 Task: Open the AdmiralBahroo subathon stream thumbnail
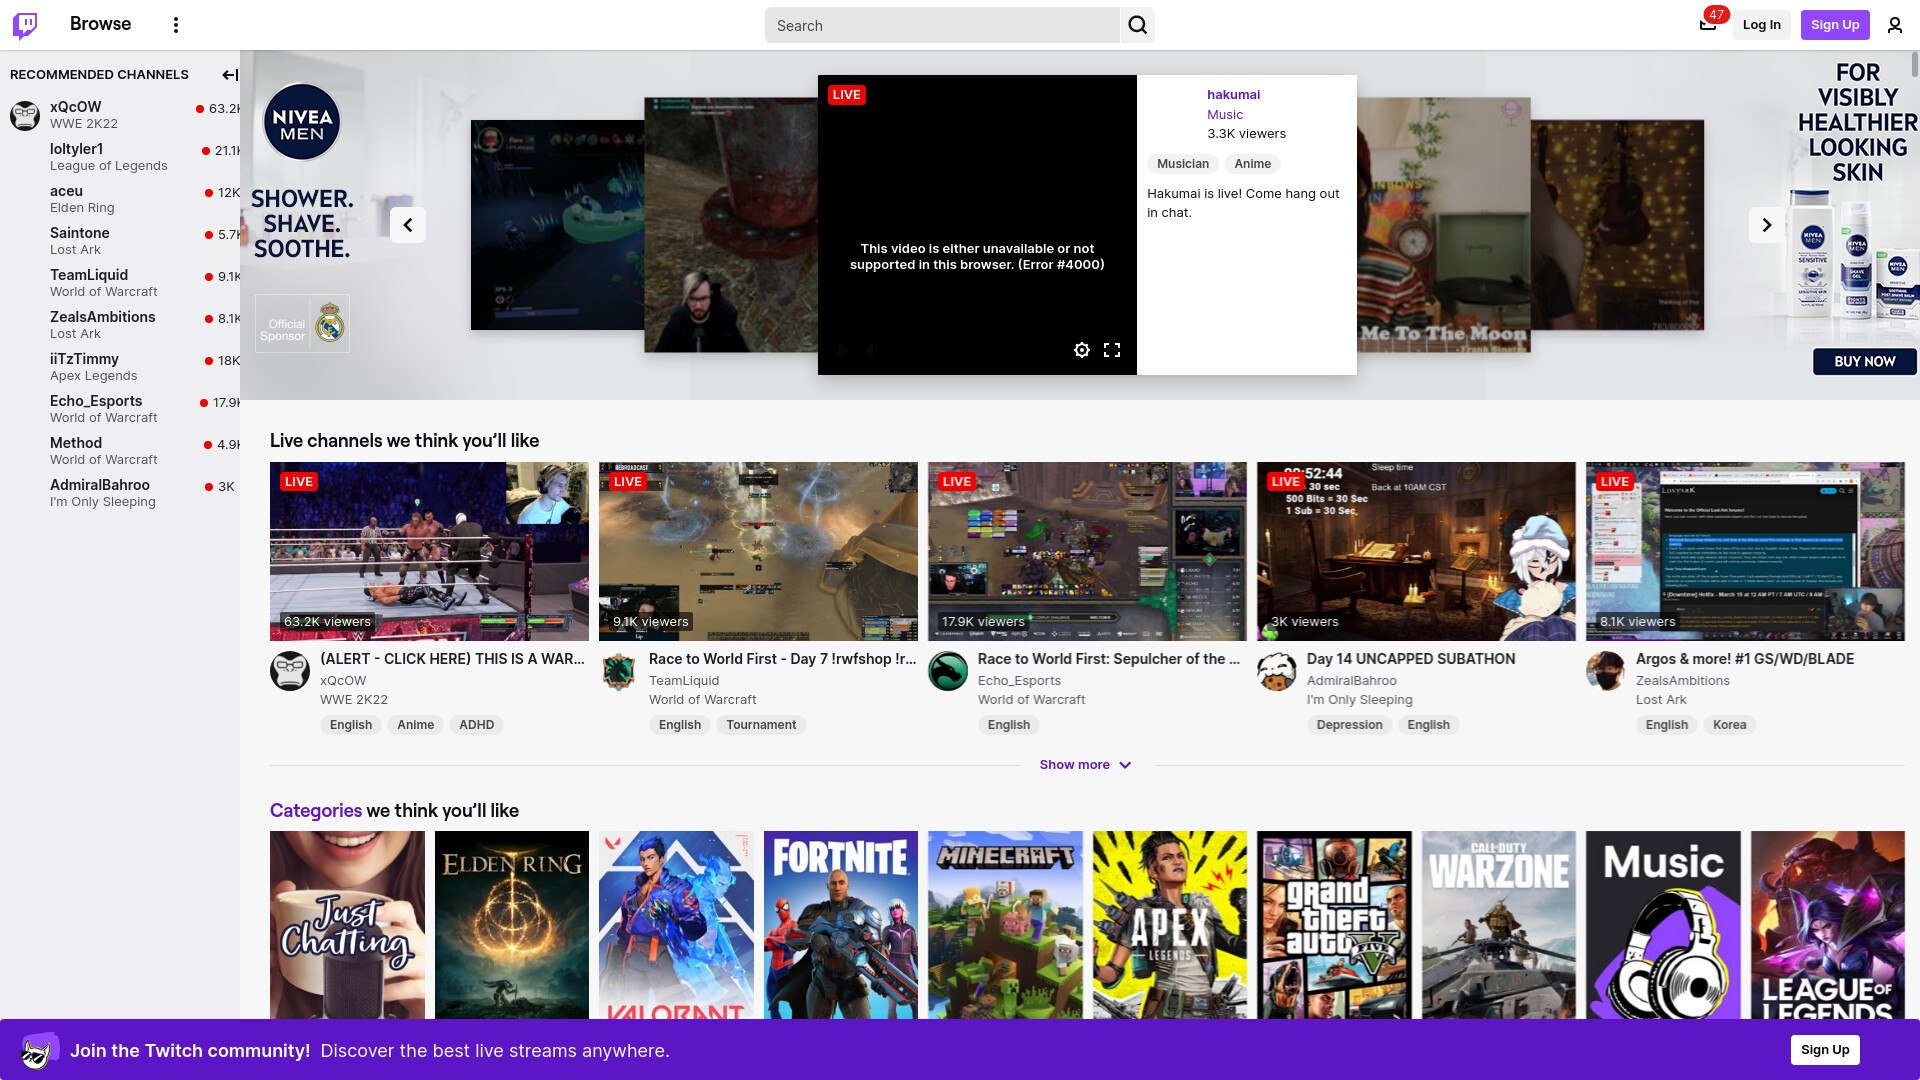coord(1416,551)
